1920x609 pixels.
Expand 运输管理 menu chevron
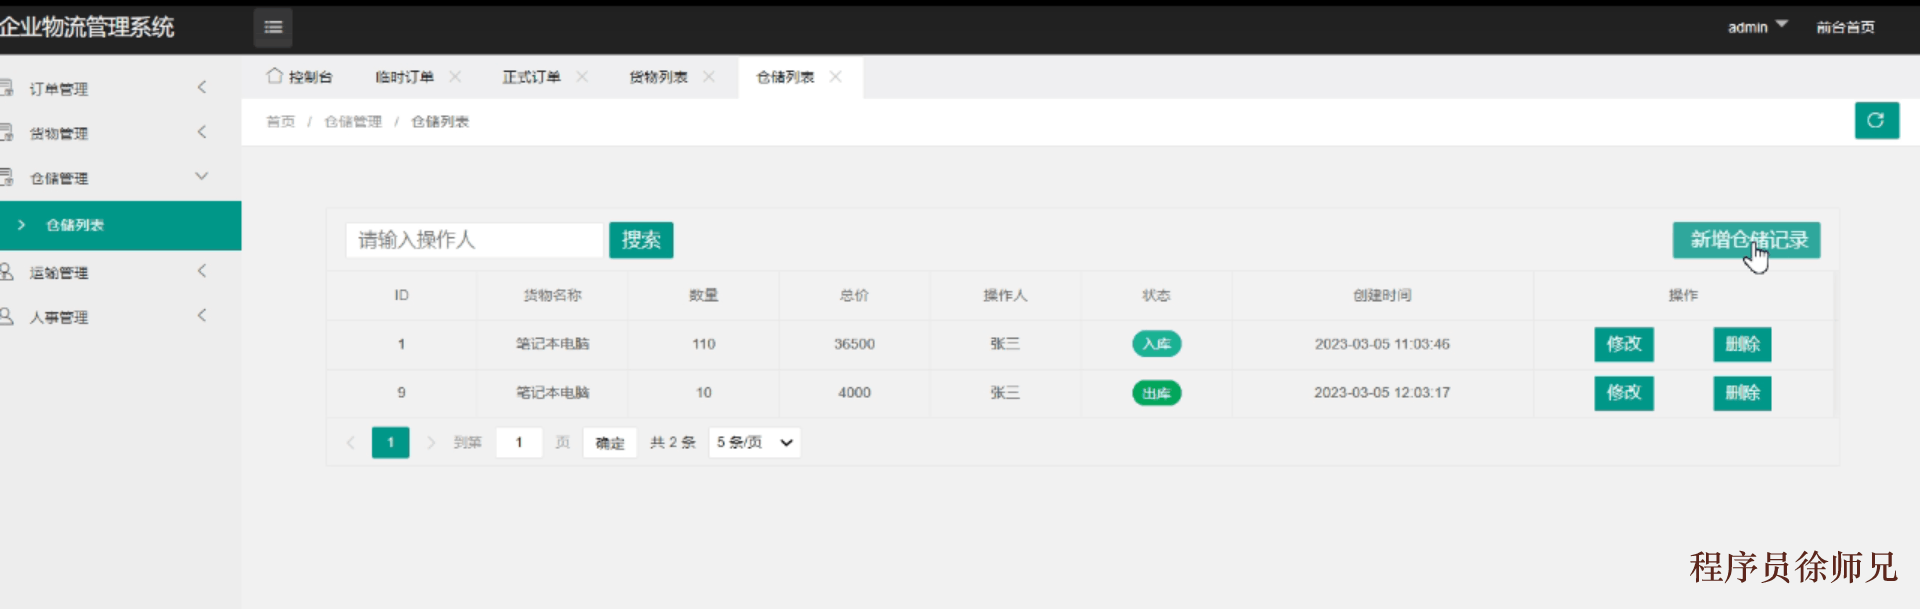tap(202, 271)
